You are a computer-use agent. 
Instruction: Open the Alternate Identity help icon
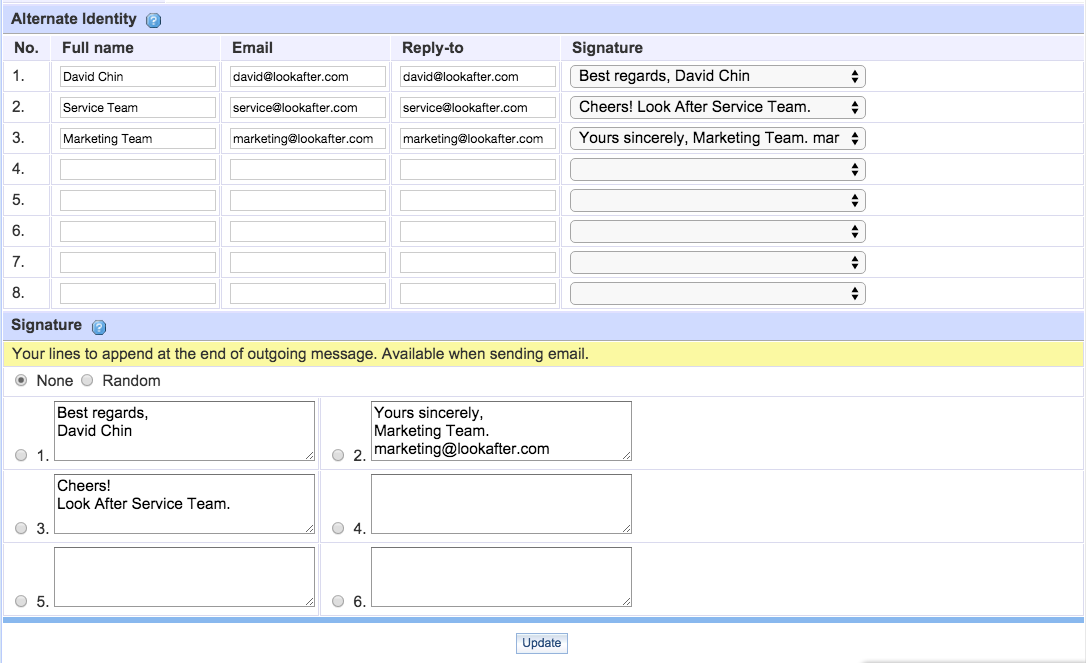pos(154,20)
